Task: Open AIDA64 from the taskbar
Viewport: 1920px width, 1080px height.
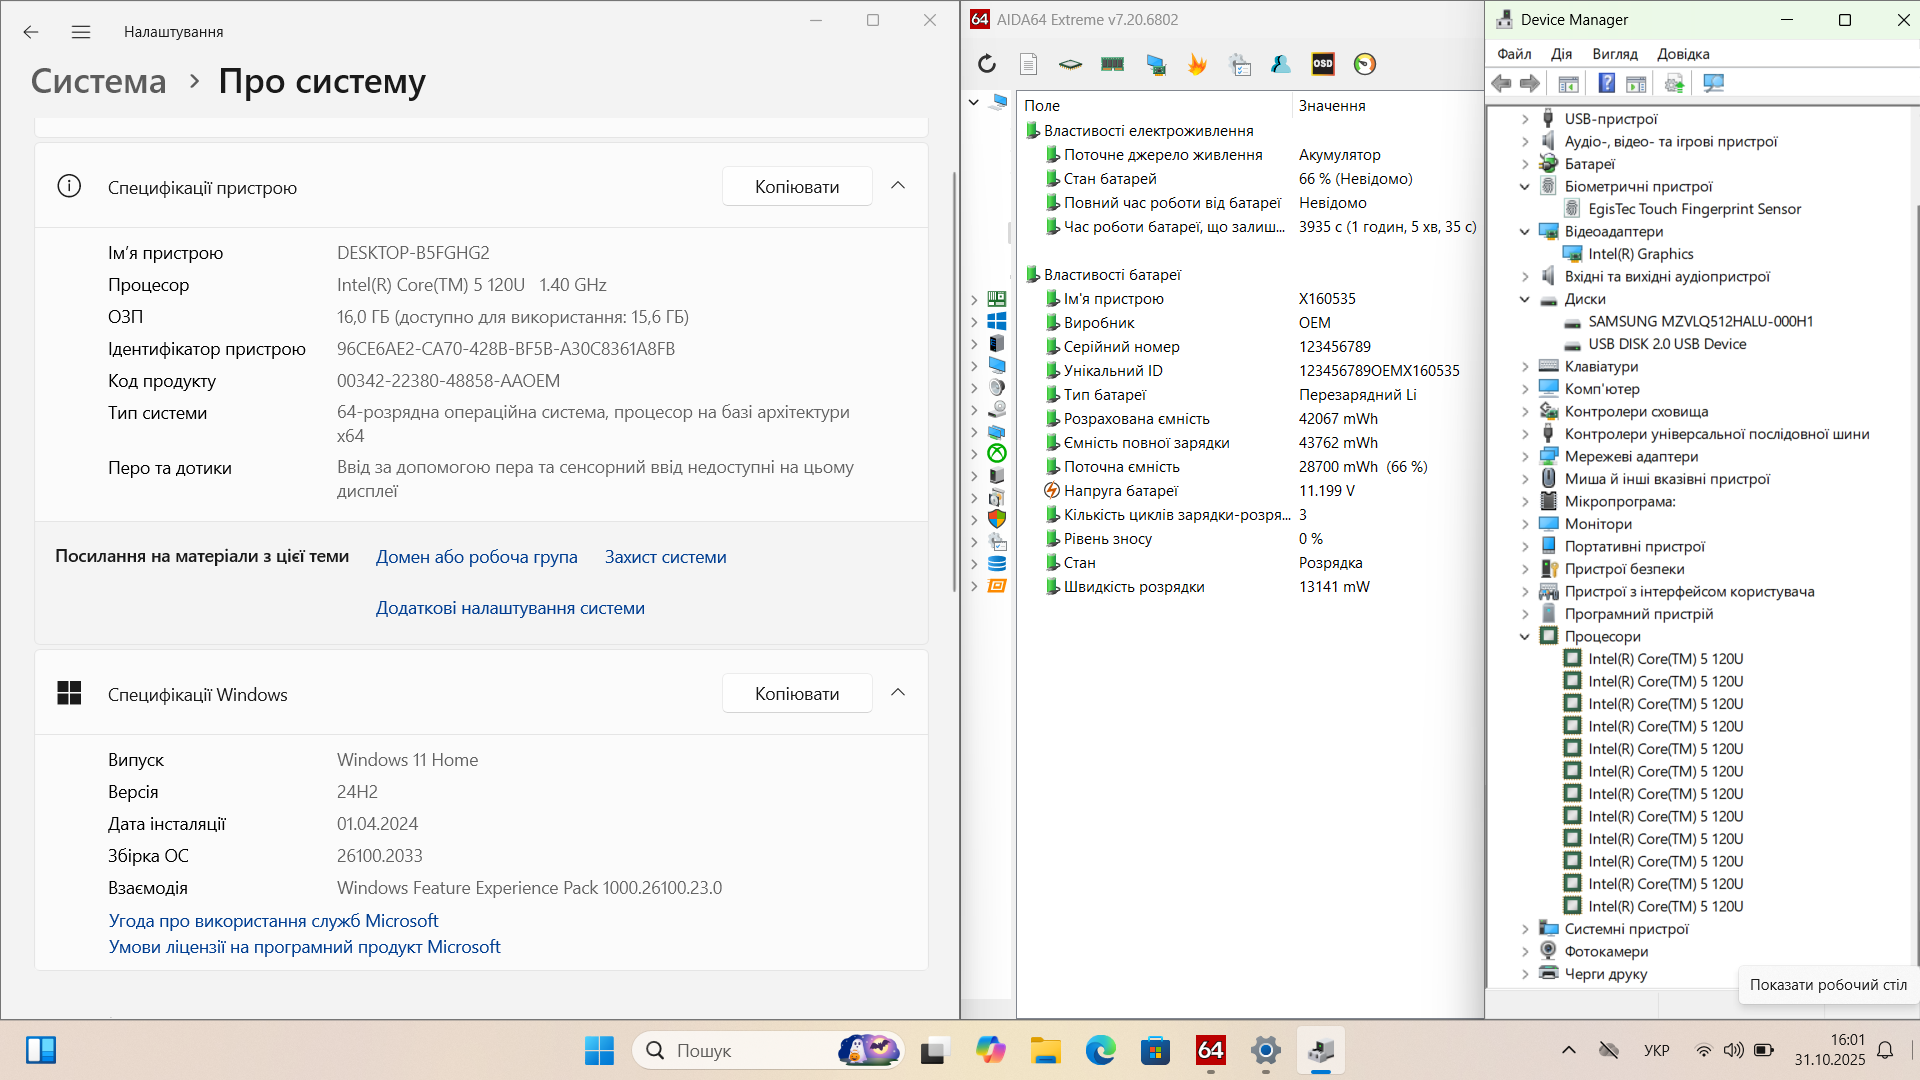Action: [x=1210, y=1050]
